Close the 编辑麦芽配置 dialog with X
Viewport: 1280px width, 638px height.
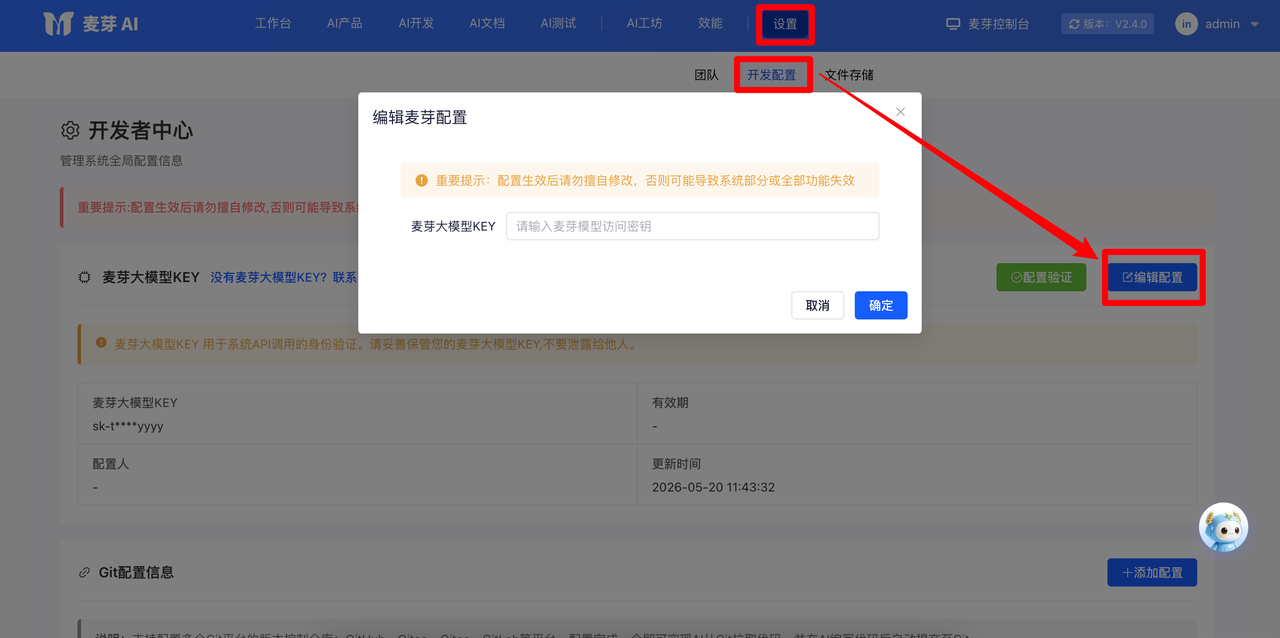click(900, 112)
